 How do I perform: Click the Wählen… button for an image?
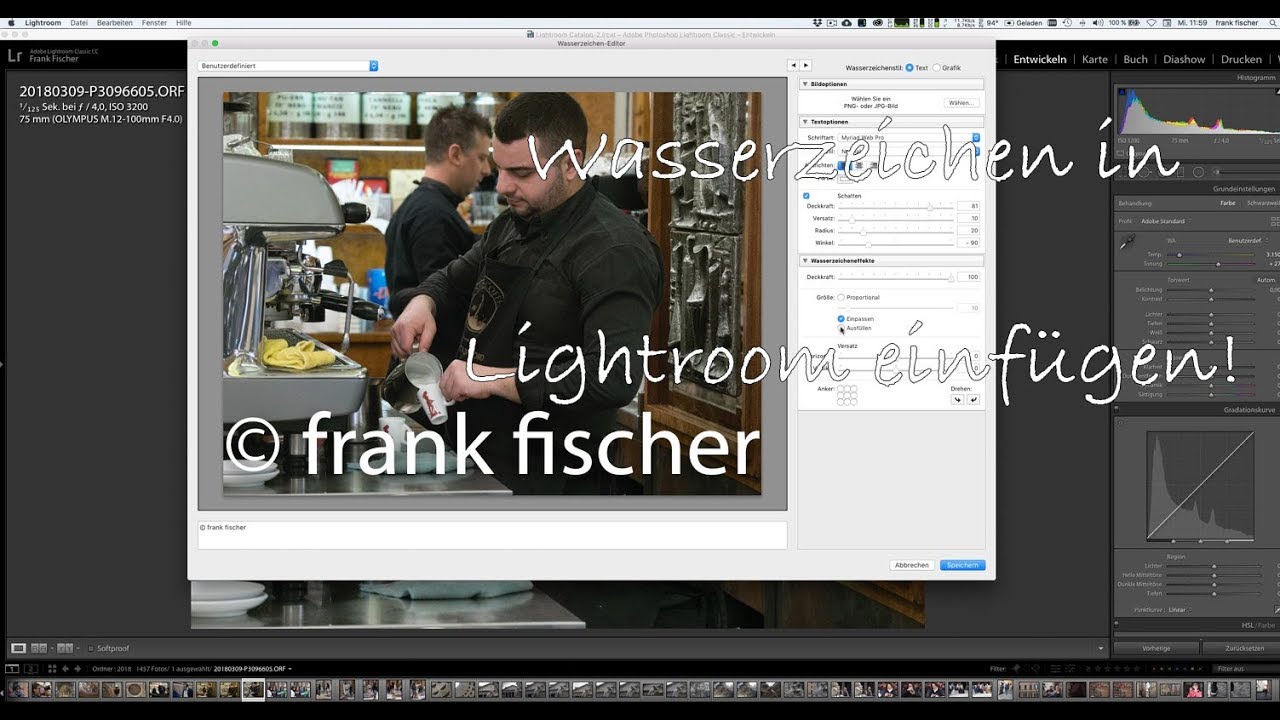(x=960, y=103)
